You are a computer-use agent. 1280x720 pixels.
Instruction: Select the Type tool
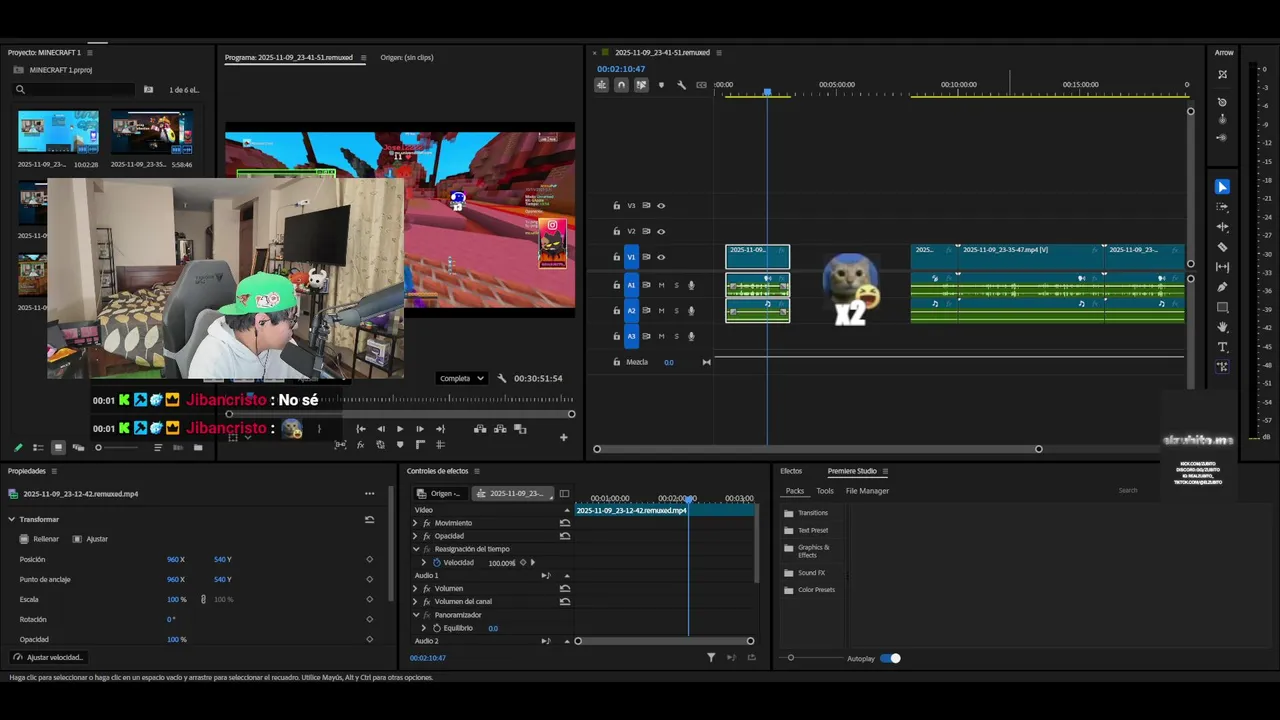point(1222,347)
